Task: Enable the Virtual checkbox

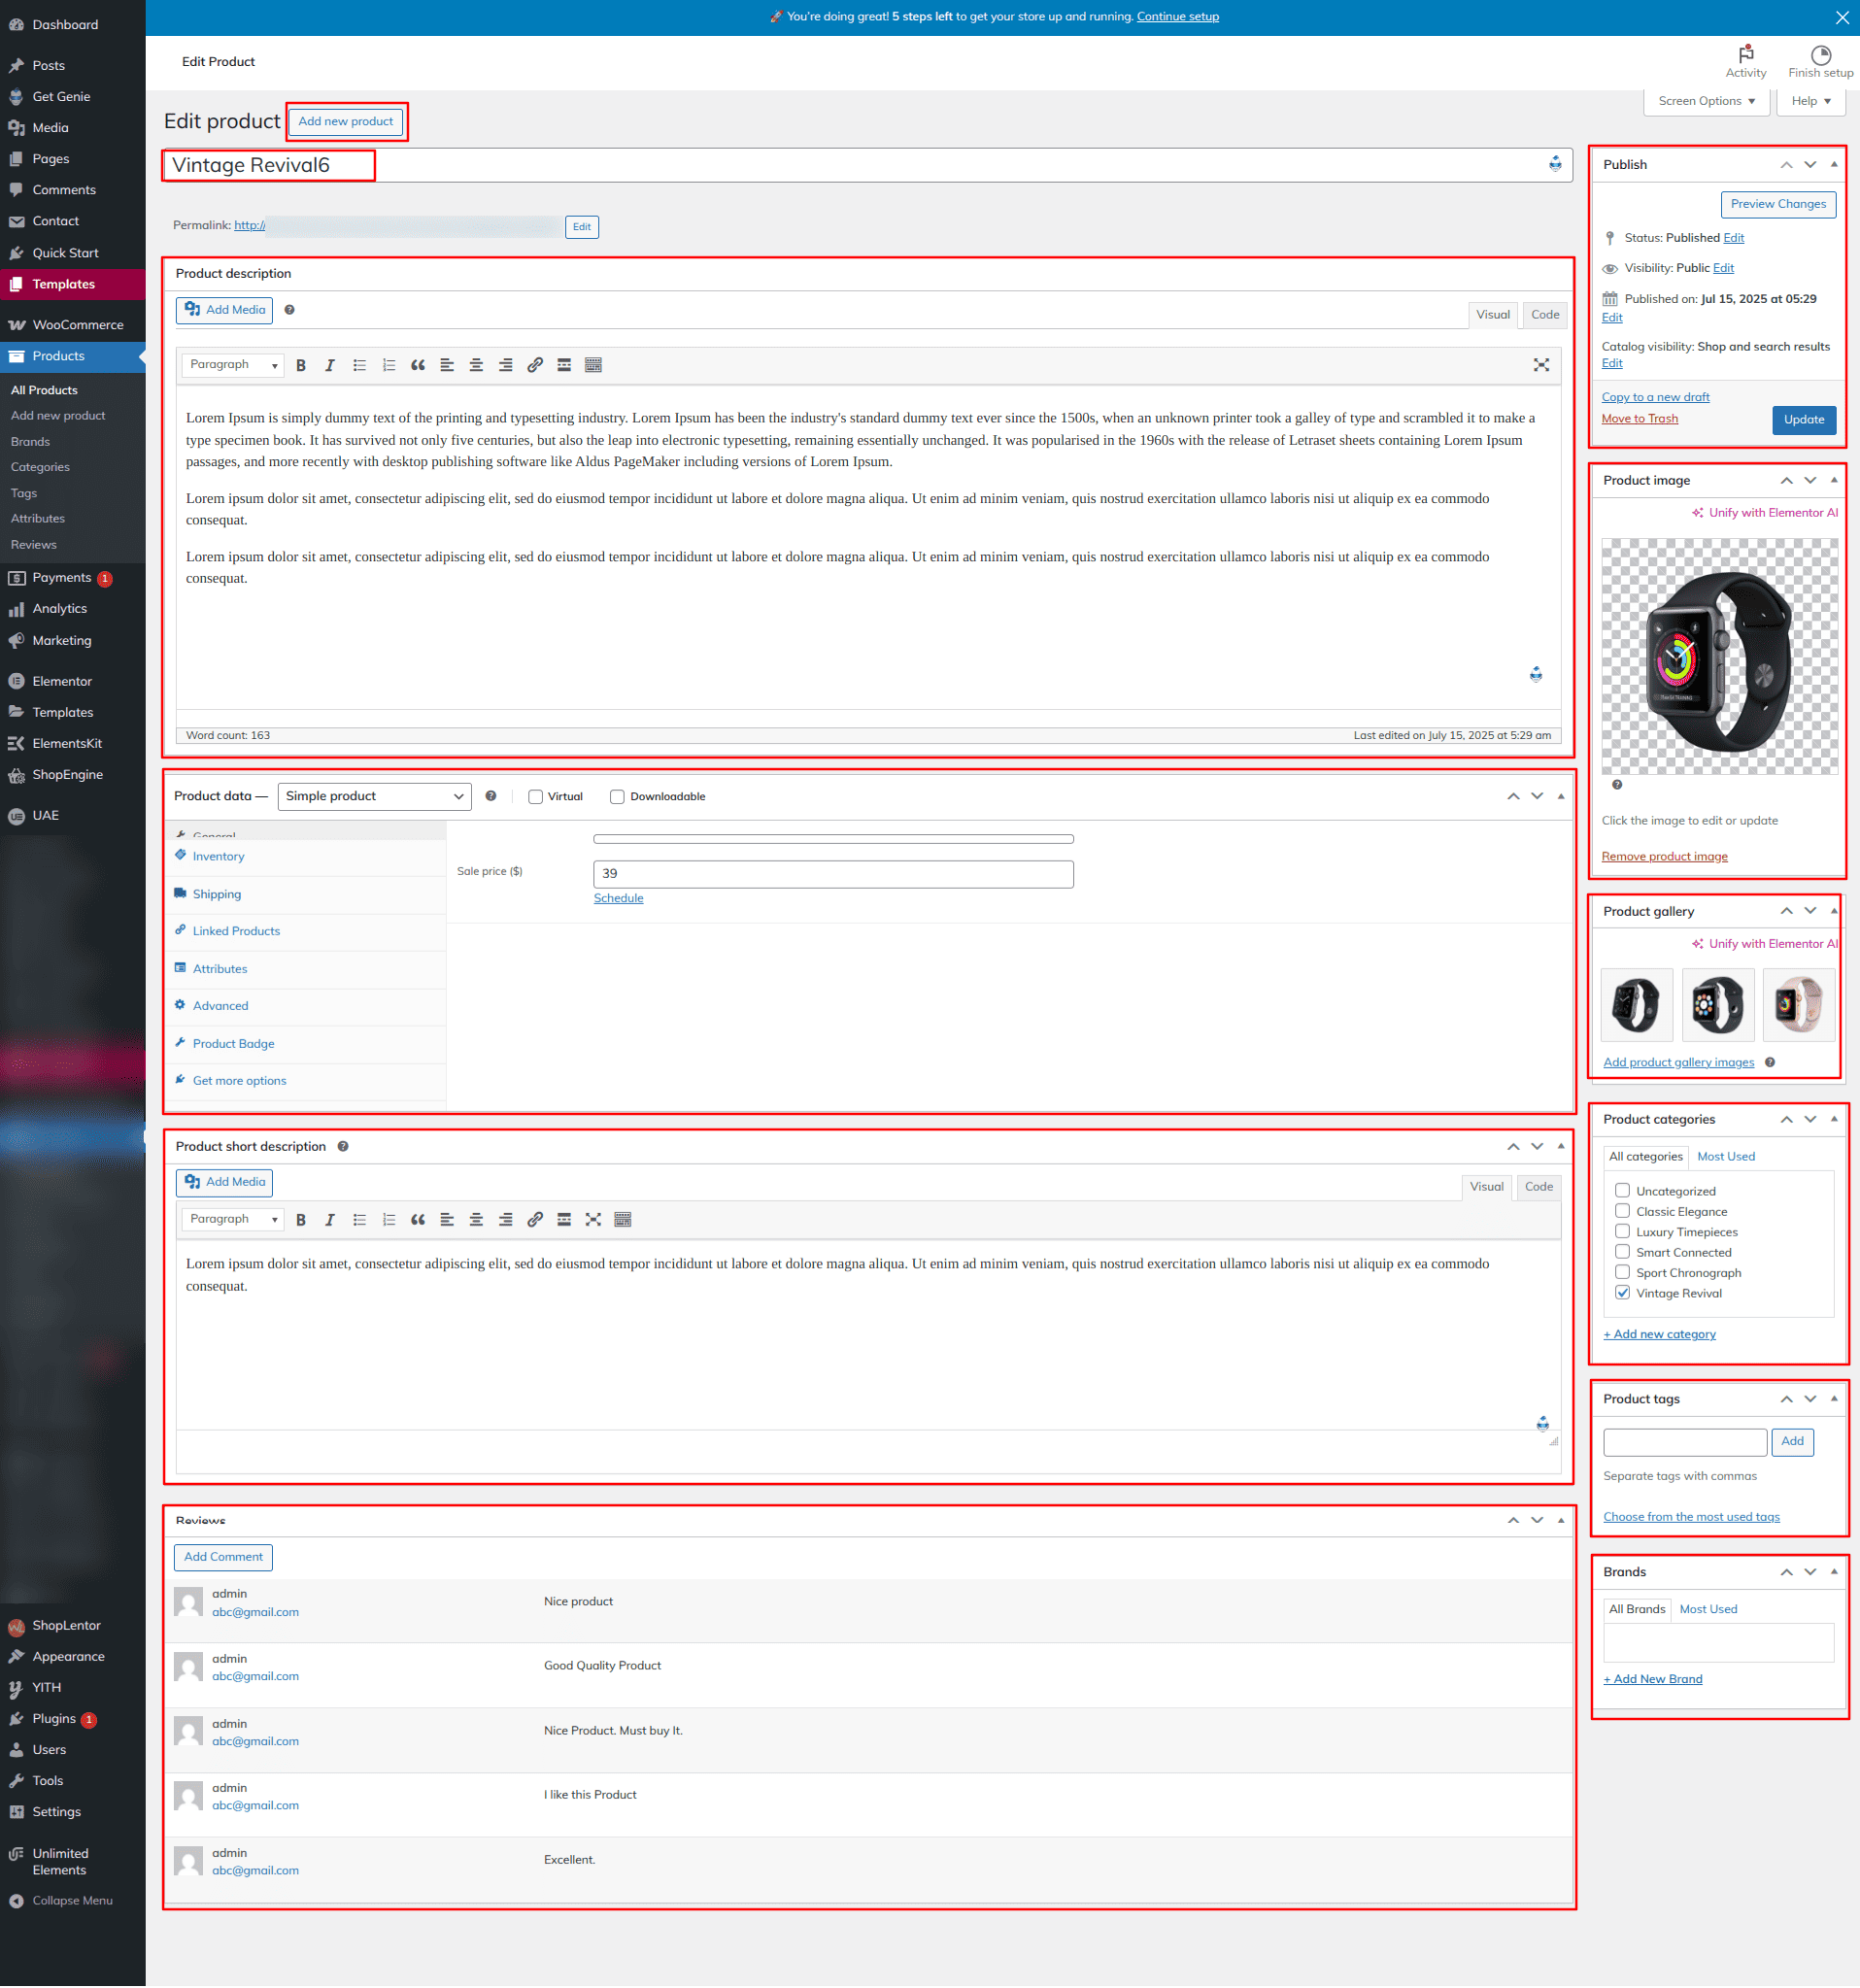Action: 536,797
